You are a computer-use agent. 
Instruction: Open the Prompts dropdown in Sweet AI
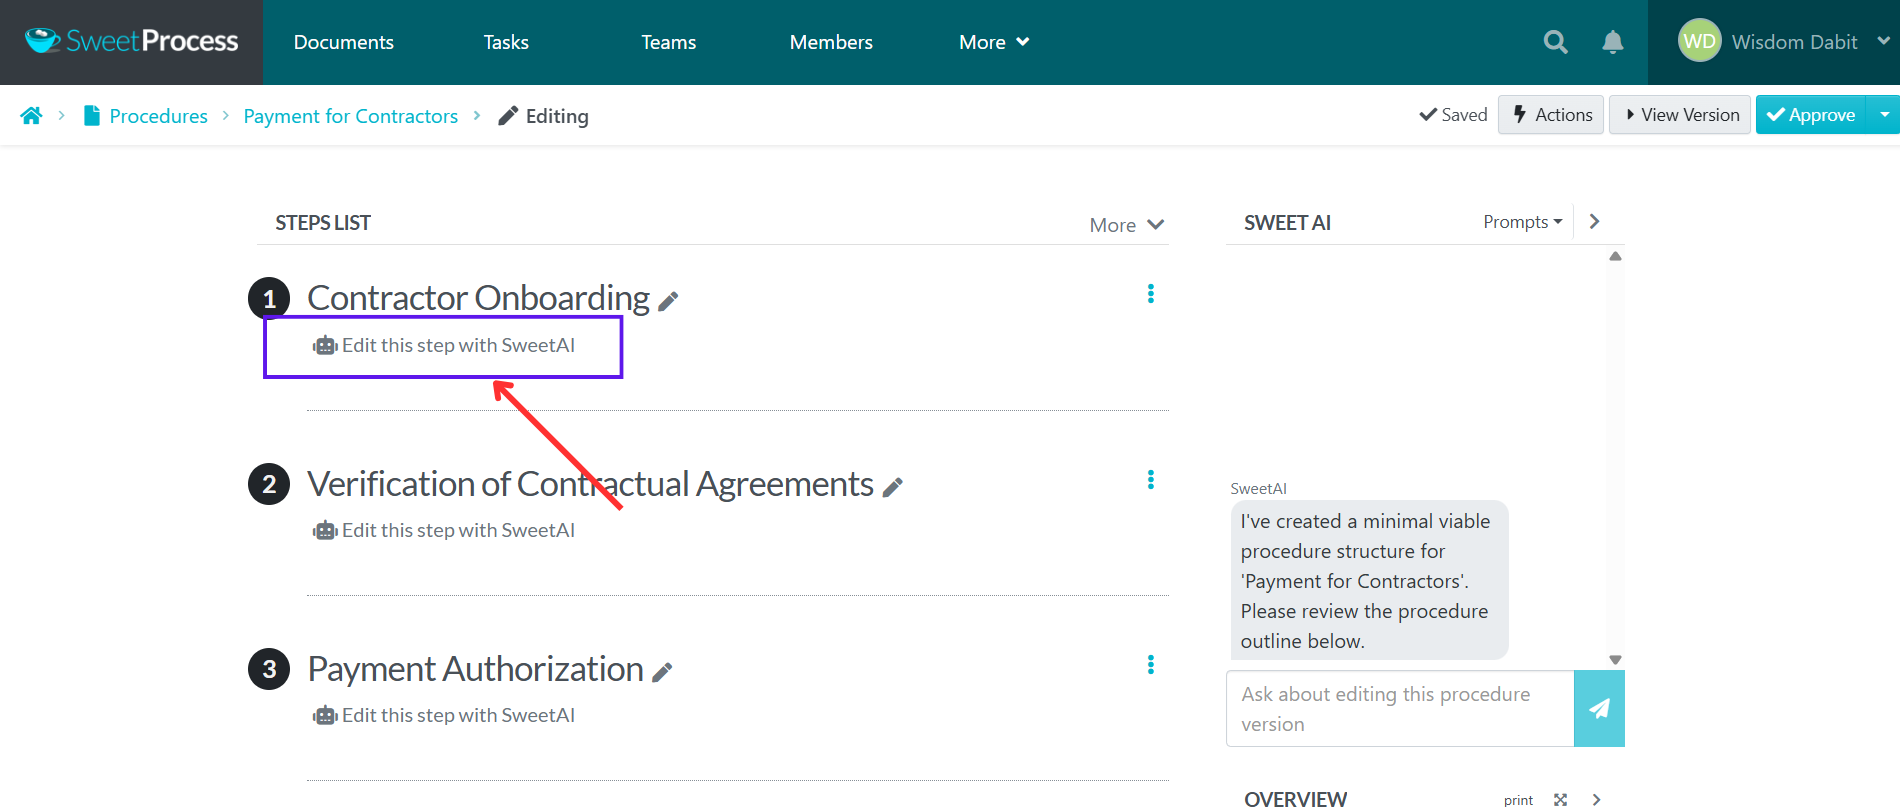1522,222
